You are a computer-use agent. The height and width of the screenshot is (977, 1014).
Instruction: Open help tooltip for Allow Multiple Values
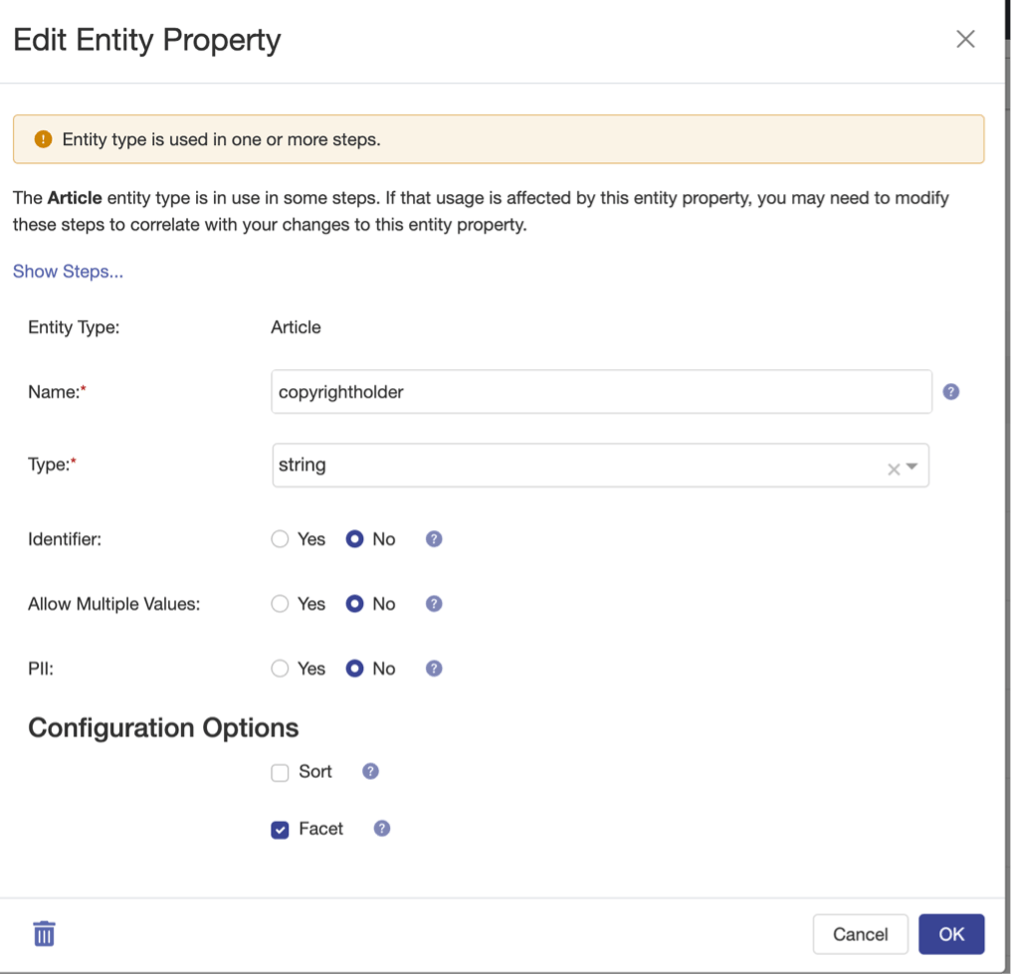tap(434, 604)
